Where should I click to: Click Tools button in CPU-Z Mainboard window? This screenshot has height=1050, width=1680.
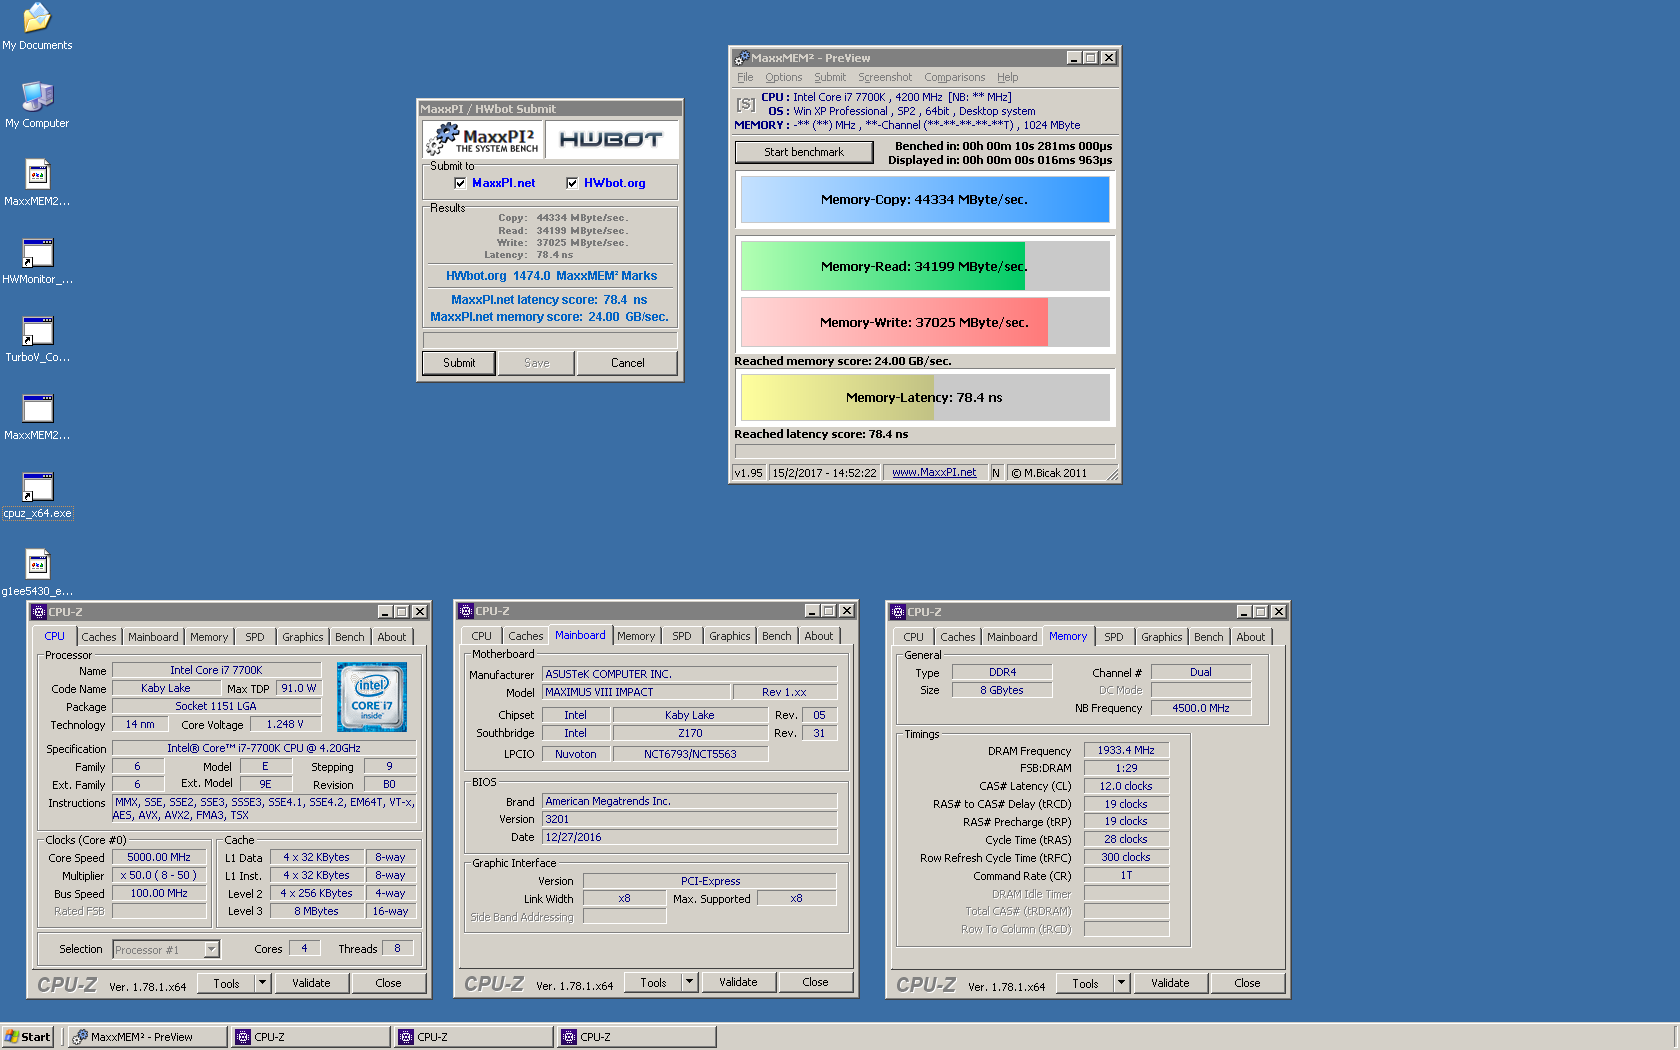click(x=654, y=982)
